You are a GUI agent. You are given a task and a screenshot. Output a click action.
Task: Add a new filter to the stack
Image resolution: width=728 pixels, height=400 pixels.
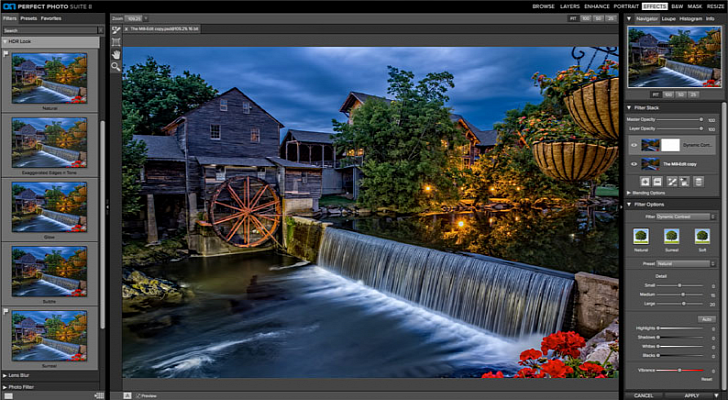tap(645, 181)
